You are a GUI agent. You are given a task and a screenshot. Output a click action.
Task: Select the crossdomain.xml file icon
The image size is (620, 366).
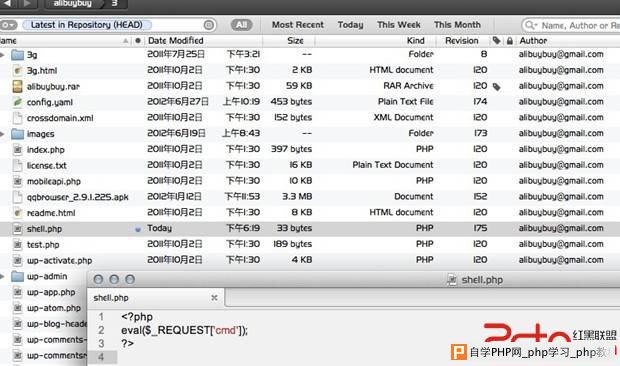(x=17, y=118)
